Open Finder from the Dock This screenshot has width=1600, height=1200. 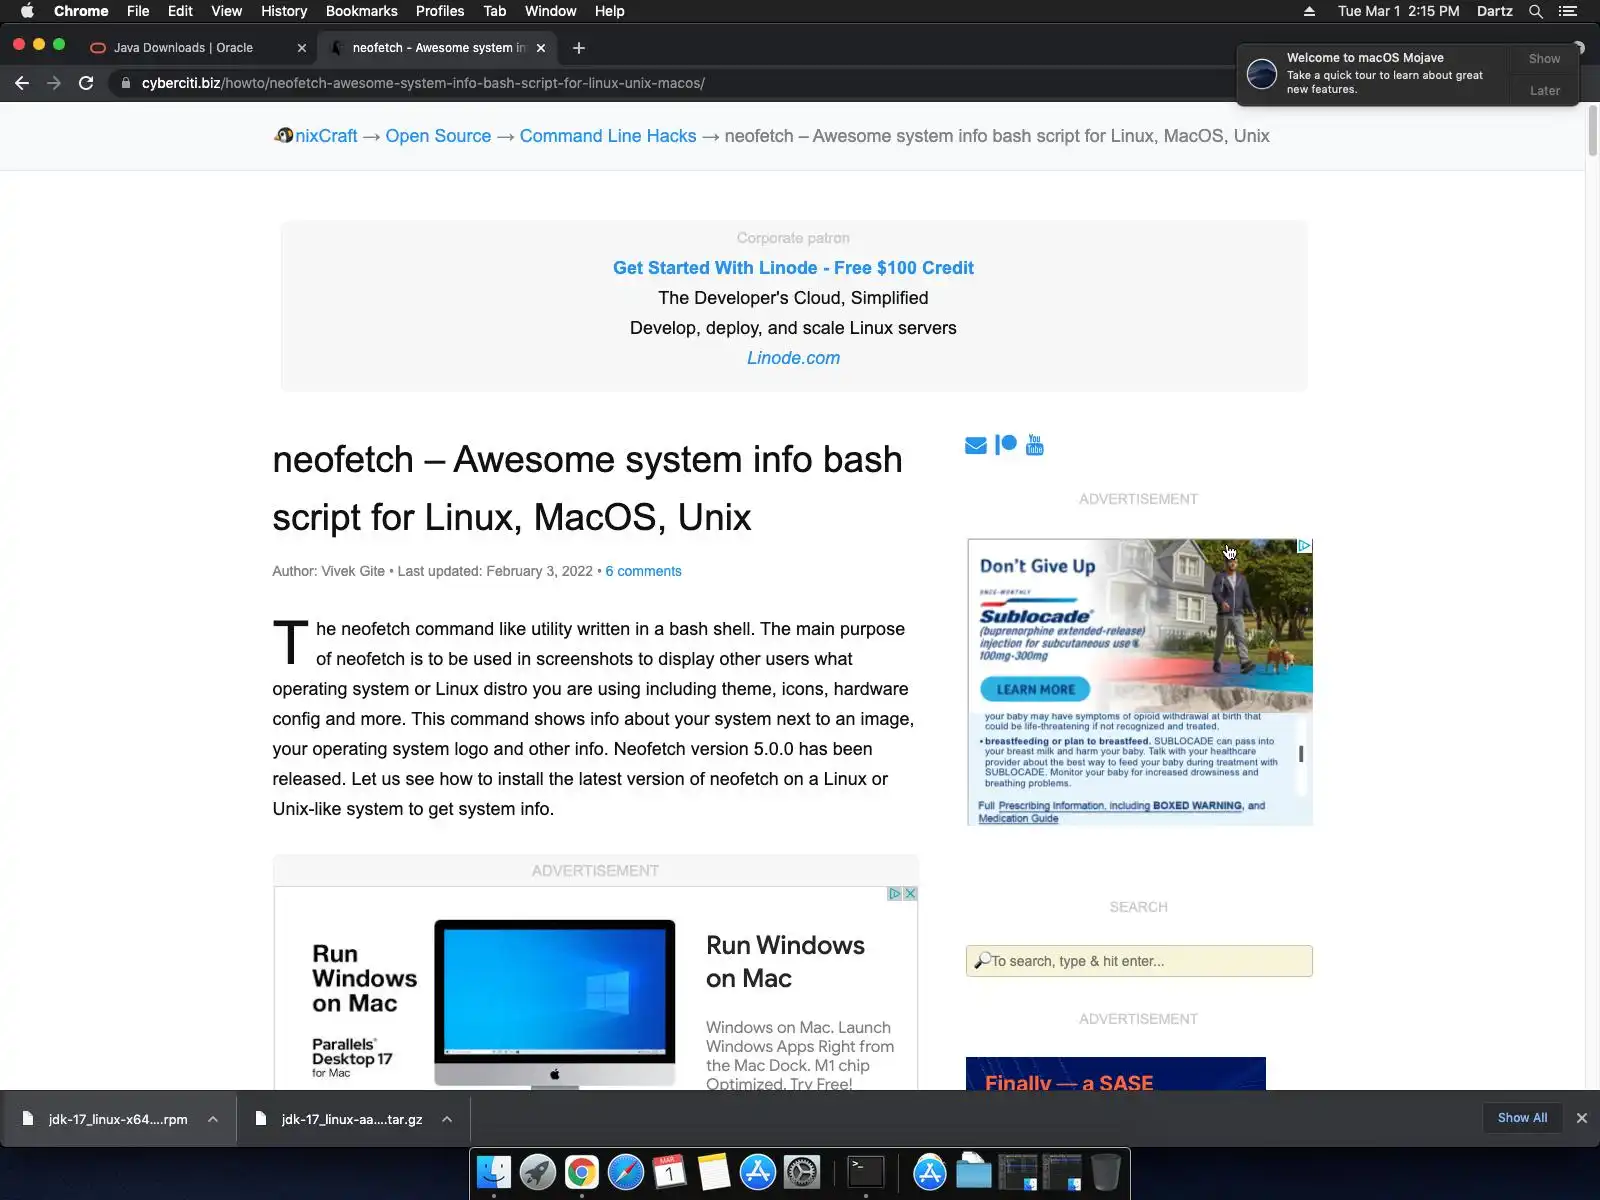[494, 1172]
